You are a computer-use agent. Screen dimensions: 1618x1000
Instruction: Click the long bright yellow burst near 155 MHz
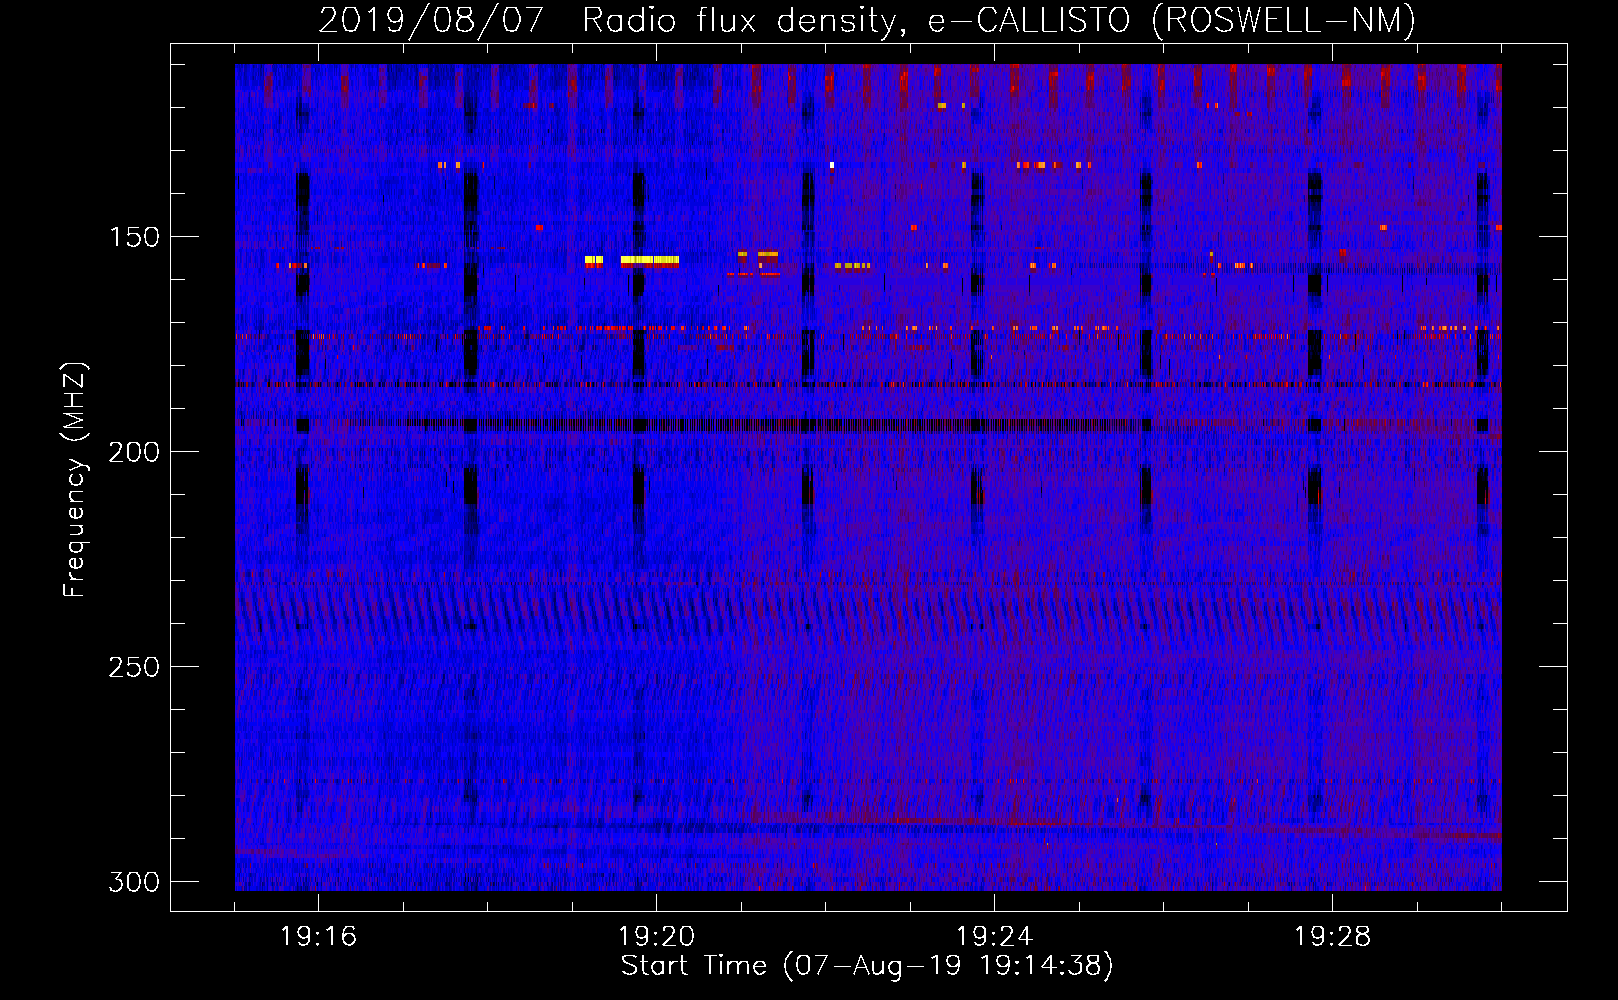650,260
